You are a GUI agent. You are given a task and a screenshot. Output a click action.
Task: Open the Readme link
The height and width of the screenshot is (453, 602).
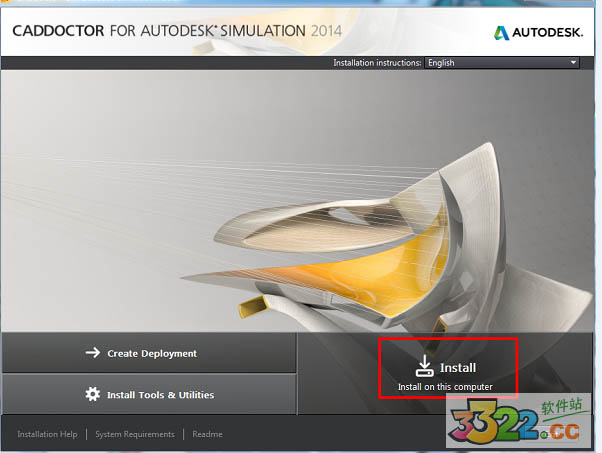coord(207,434)
